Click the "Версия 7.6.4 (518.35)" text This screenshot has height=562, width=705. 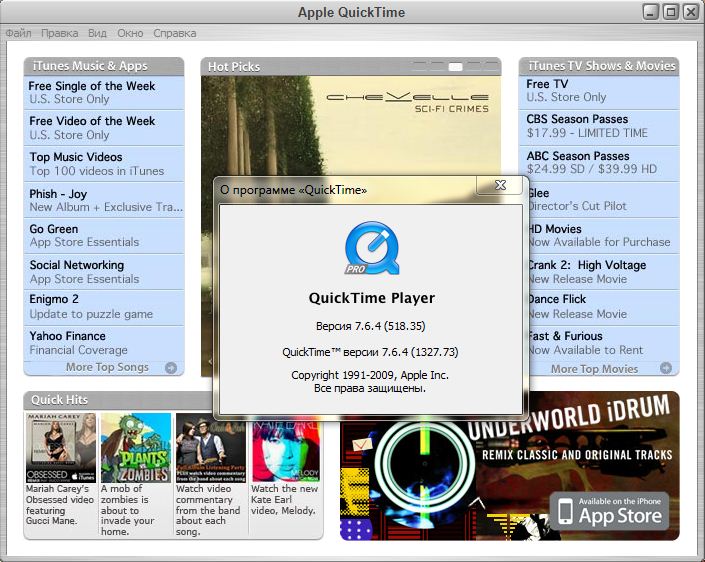370,326
